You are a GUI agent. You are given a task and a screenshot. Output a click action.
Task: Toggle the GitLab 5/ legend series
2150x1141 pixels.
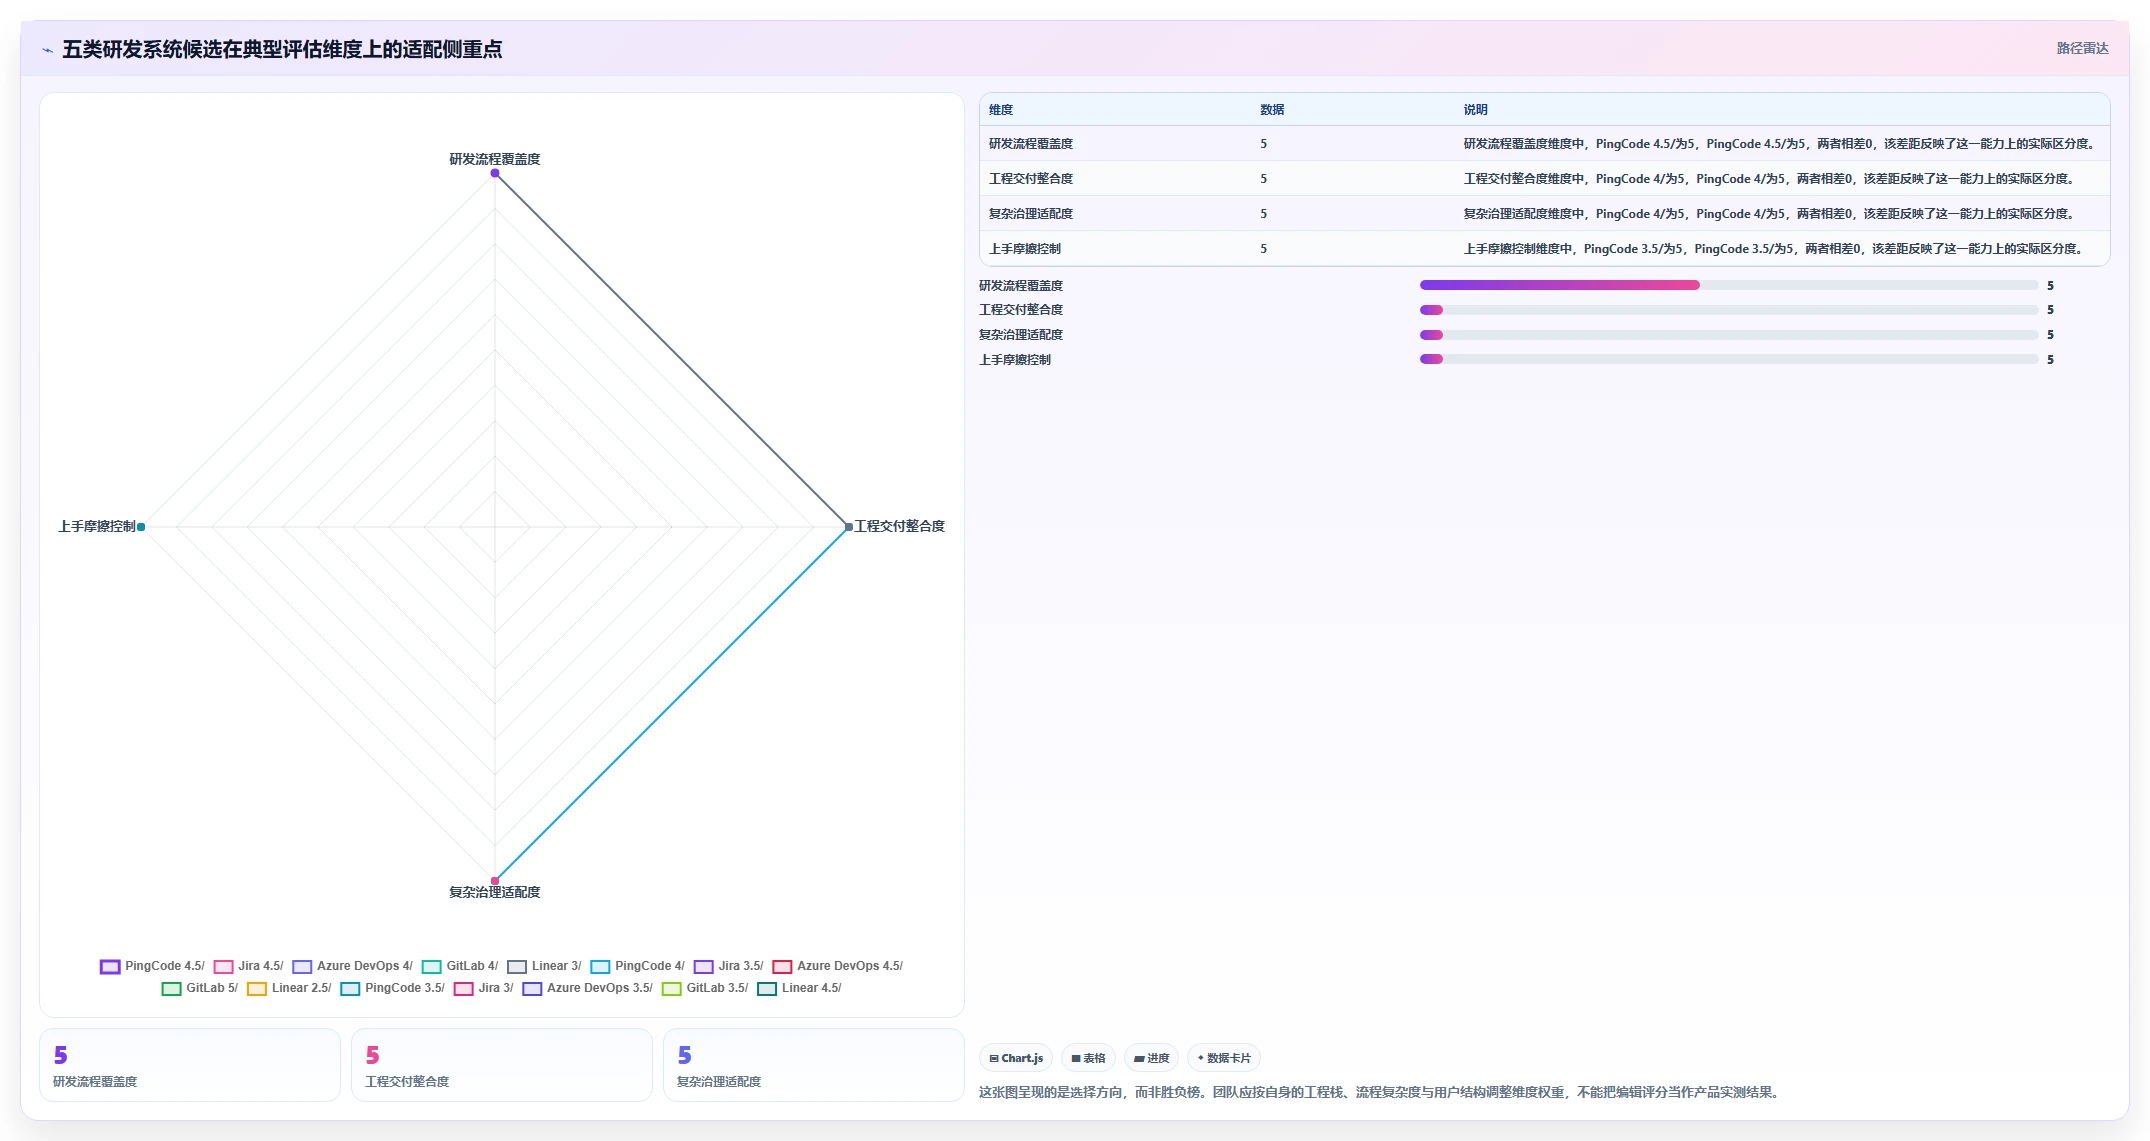(200, 988)
